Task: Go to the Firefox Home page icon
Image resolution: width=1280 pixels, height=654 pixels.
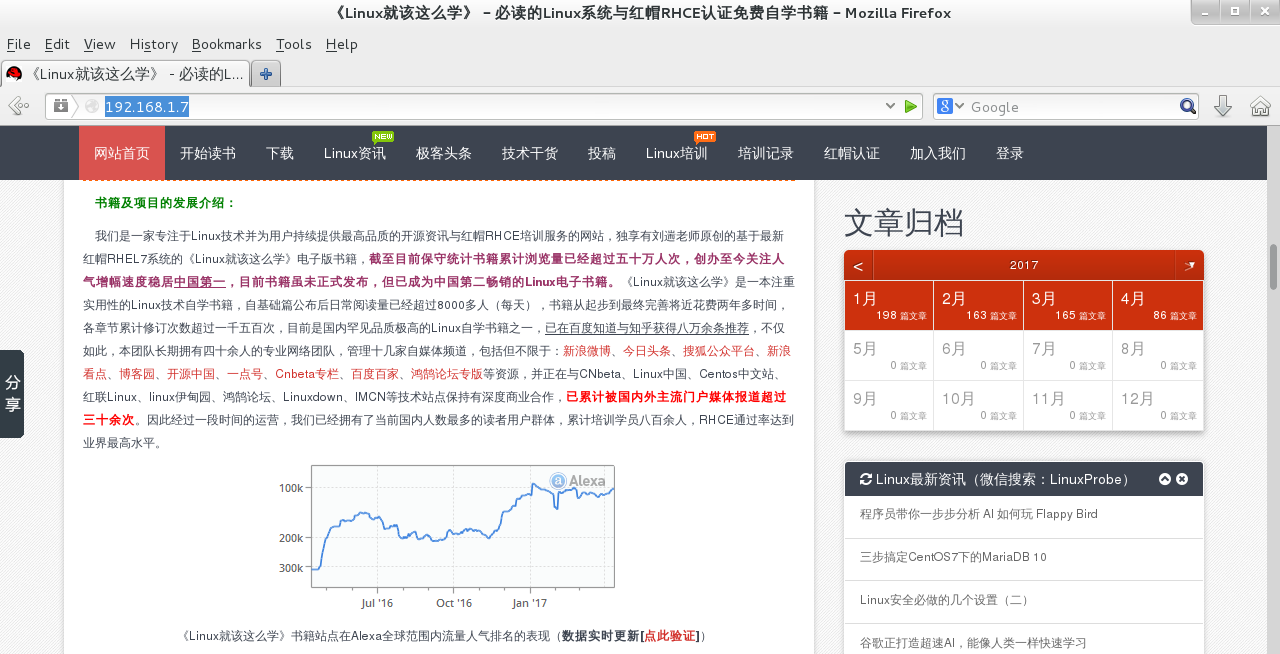Action: 1260,106
